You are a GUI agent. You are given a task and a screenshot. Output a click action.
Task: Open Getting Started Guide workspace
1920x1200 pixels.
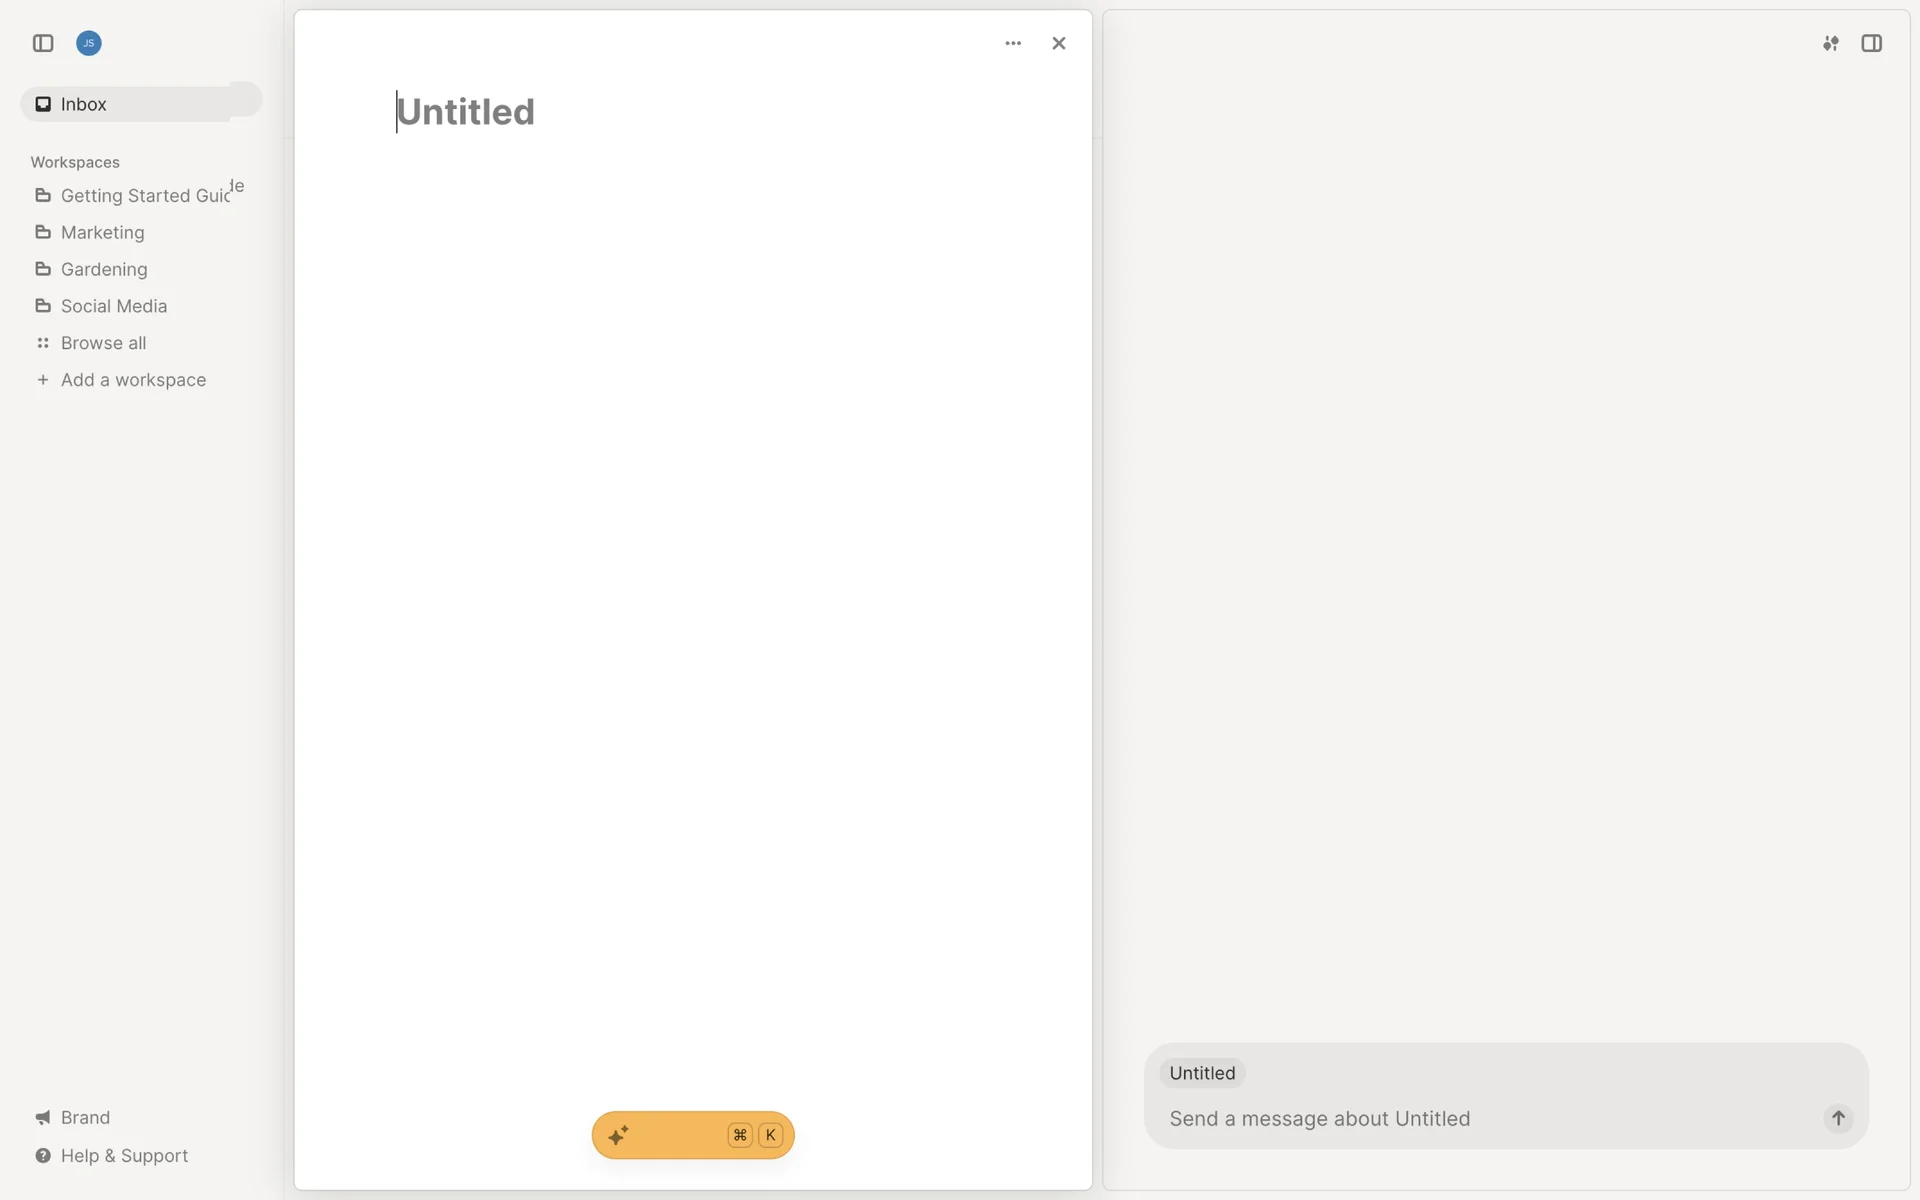[x=145, y=196]
